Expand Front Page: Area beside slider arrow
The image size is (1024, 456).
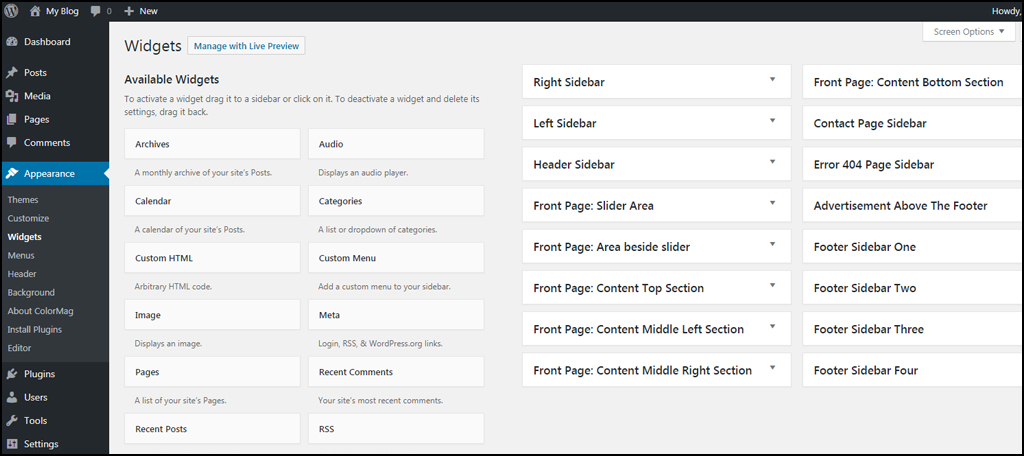pyautogui.click(x=773, y=244)
